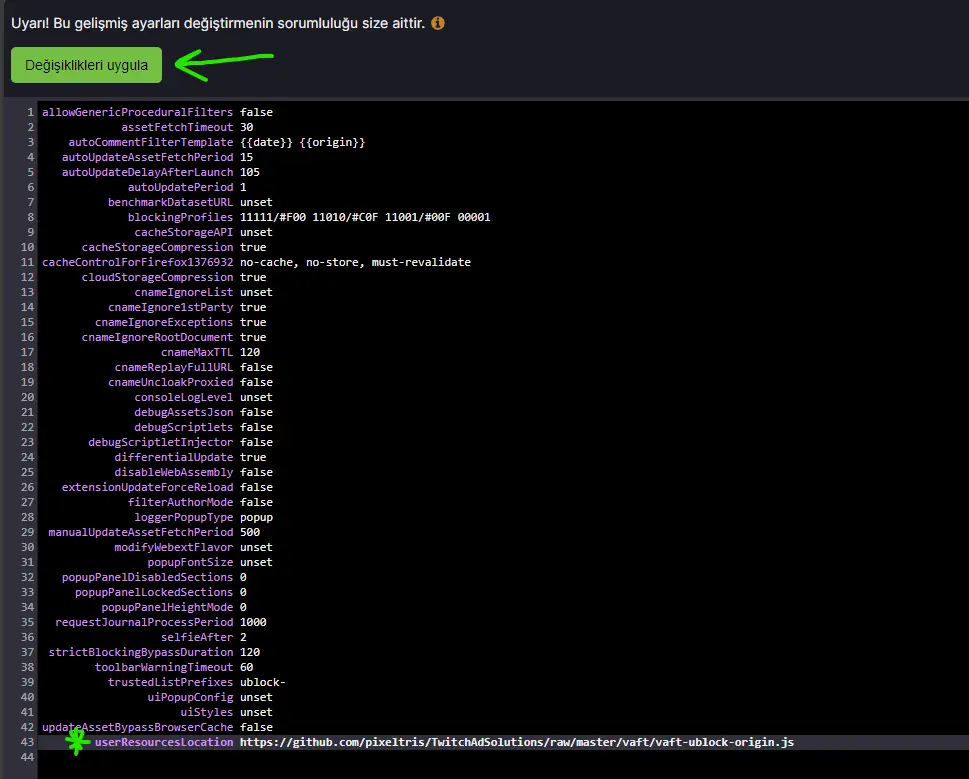Click uiPopupConfig setting name
Screen dimensions: 969x779
point(190,697)
